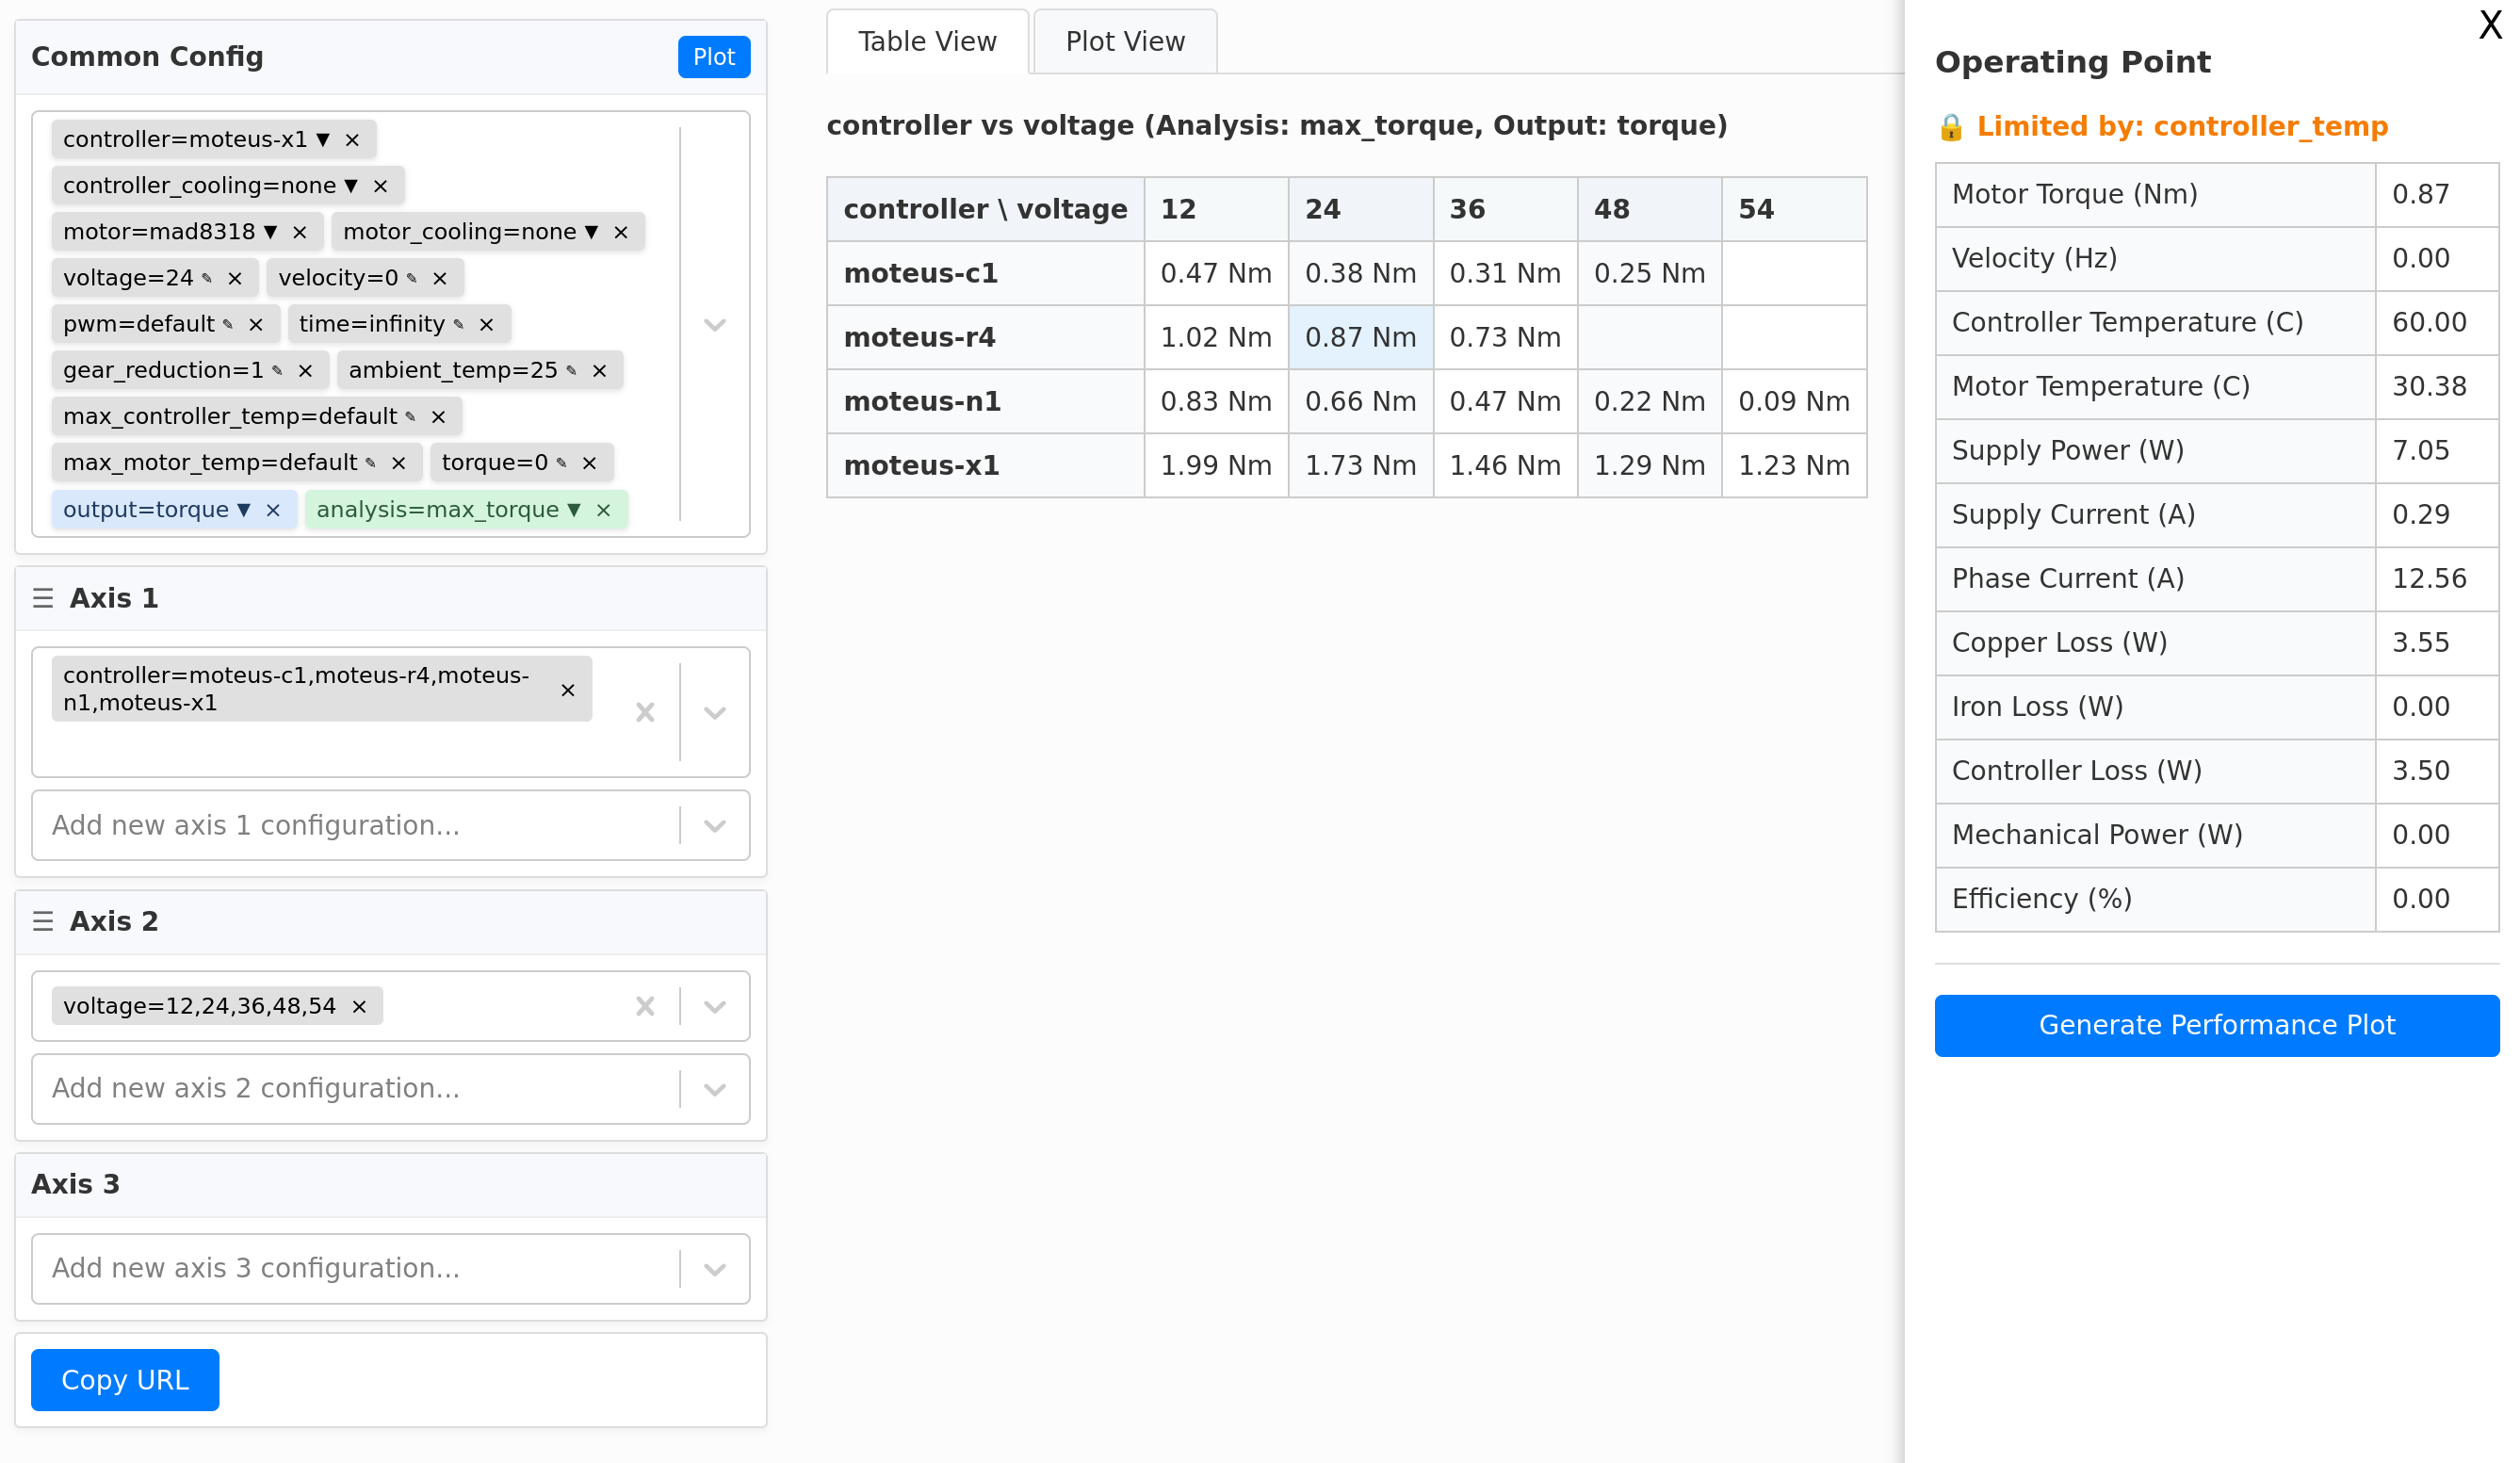
Task: Expand the Common Config selector chevron
Action: [714, 325]
